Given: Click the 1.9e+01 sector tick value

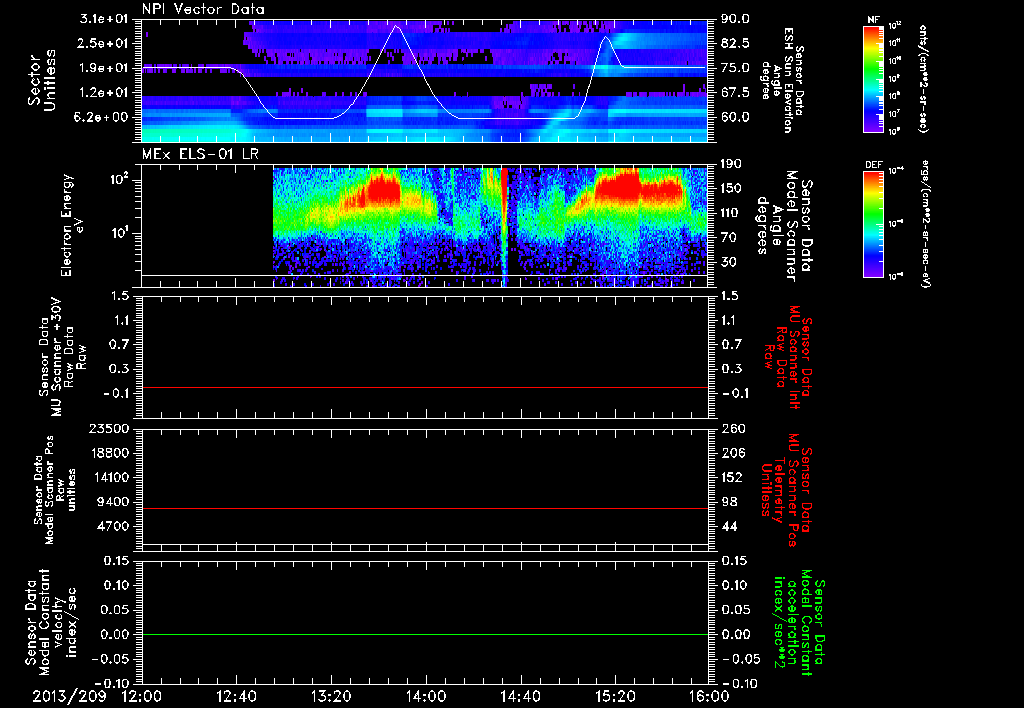Looking at the screenshot, I should coord(104,68).
